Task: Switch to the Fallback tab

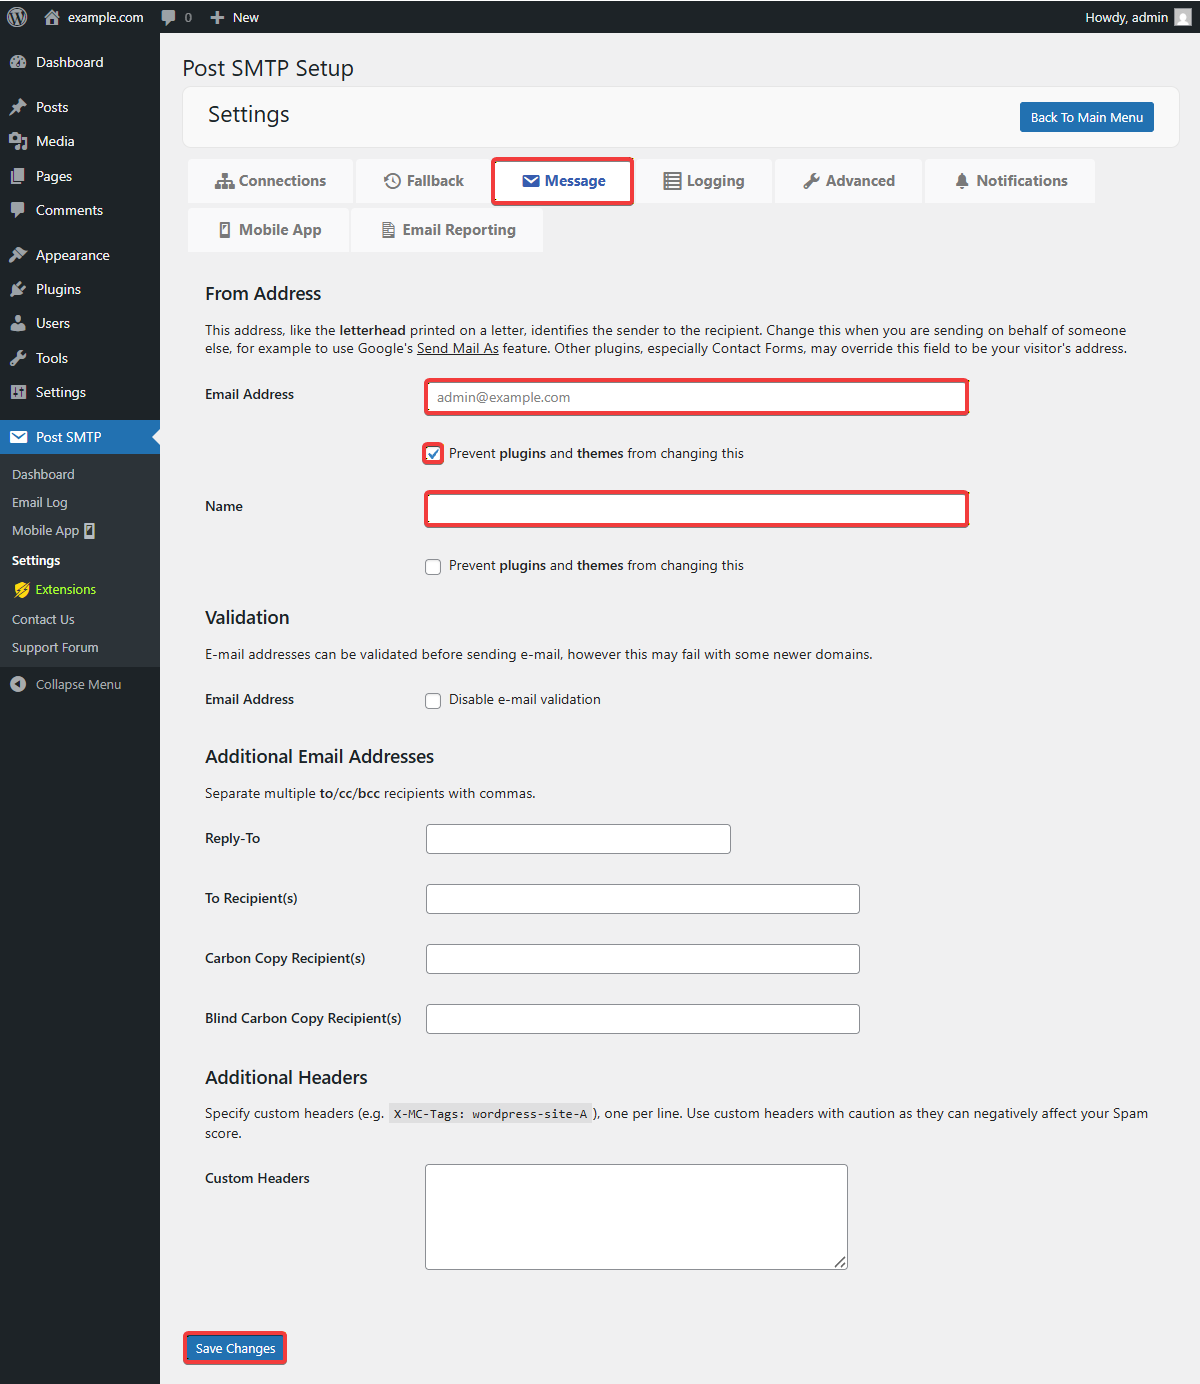Action: pyautogui.click(x=424, y=181)
